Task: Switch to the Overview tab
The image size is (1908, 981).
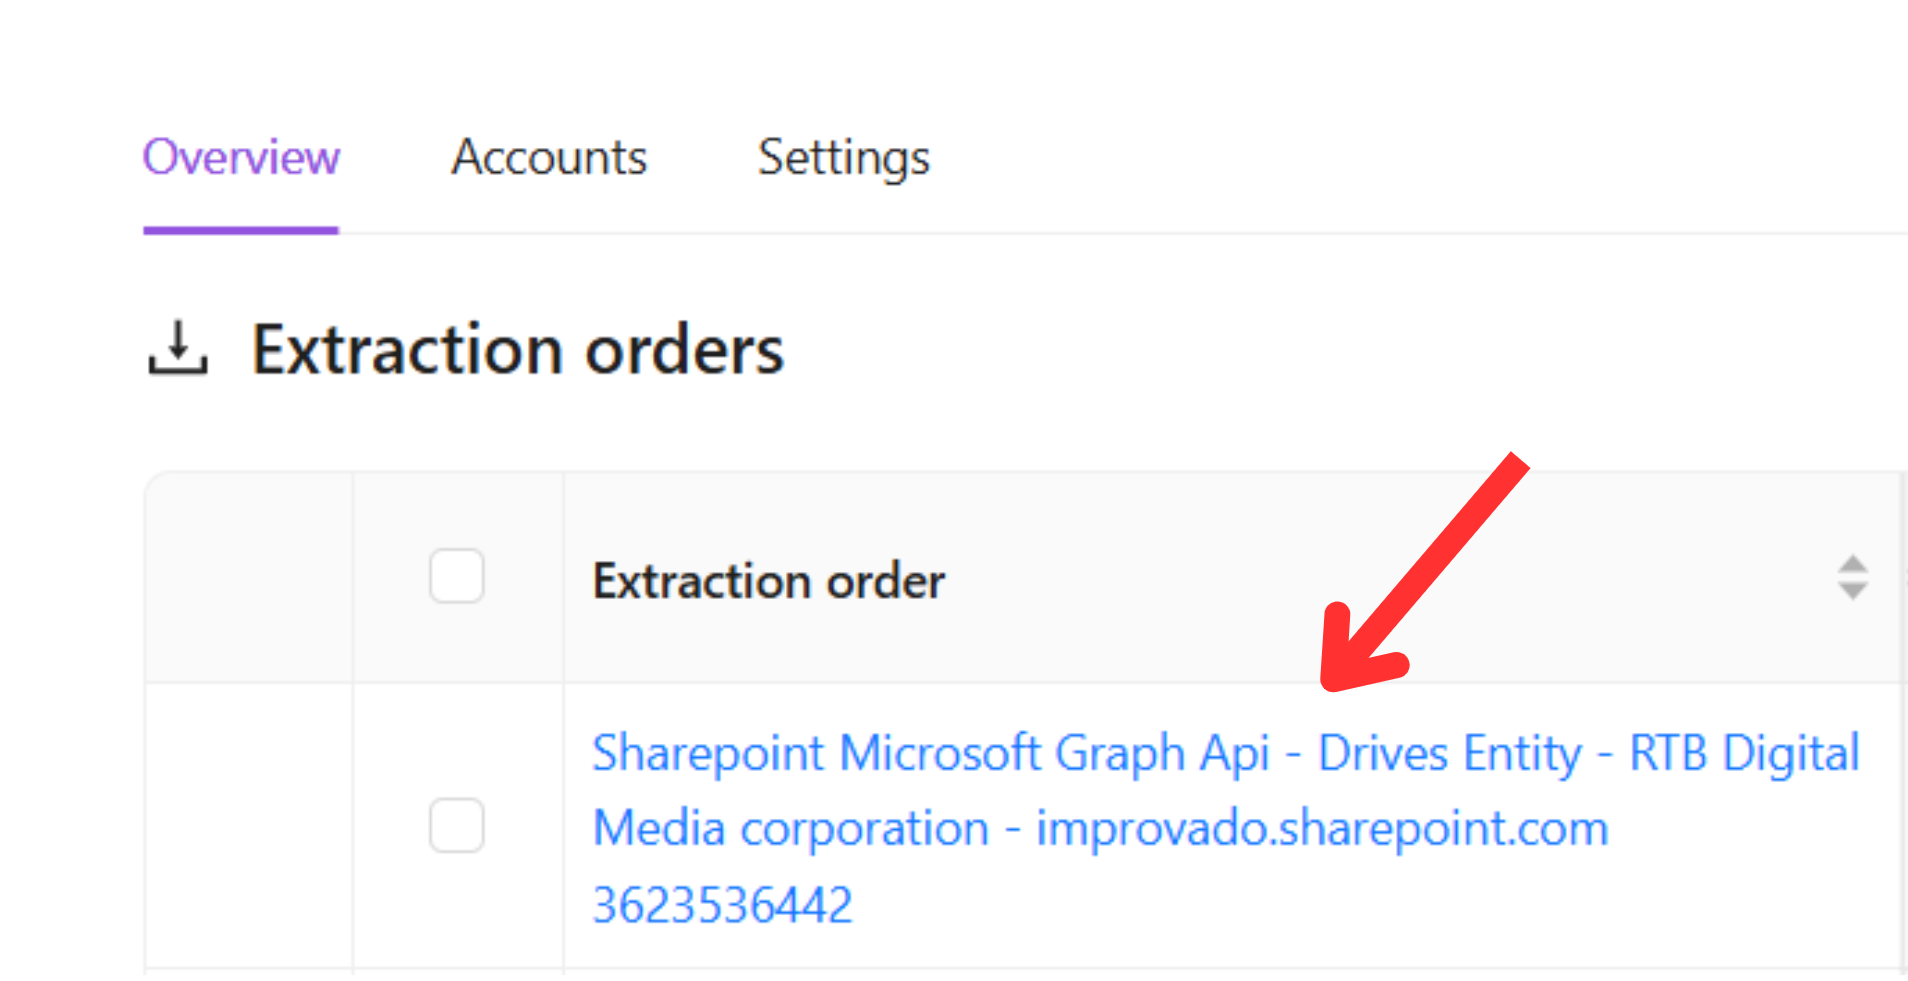Action: coord(241,157)
